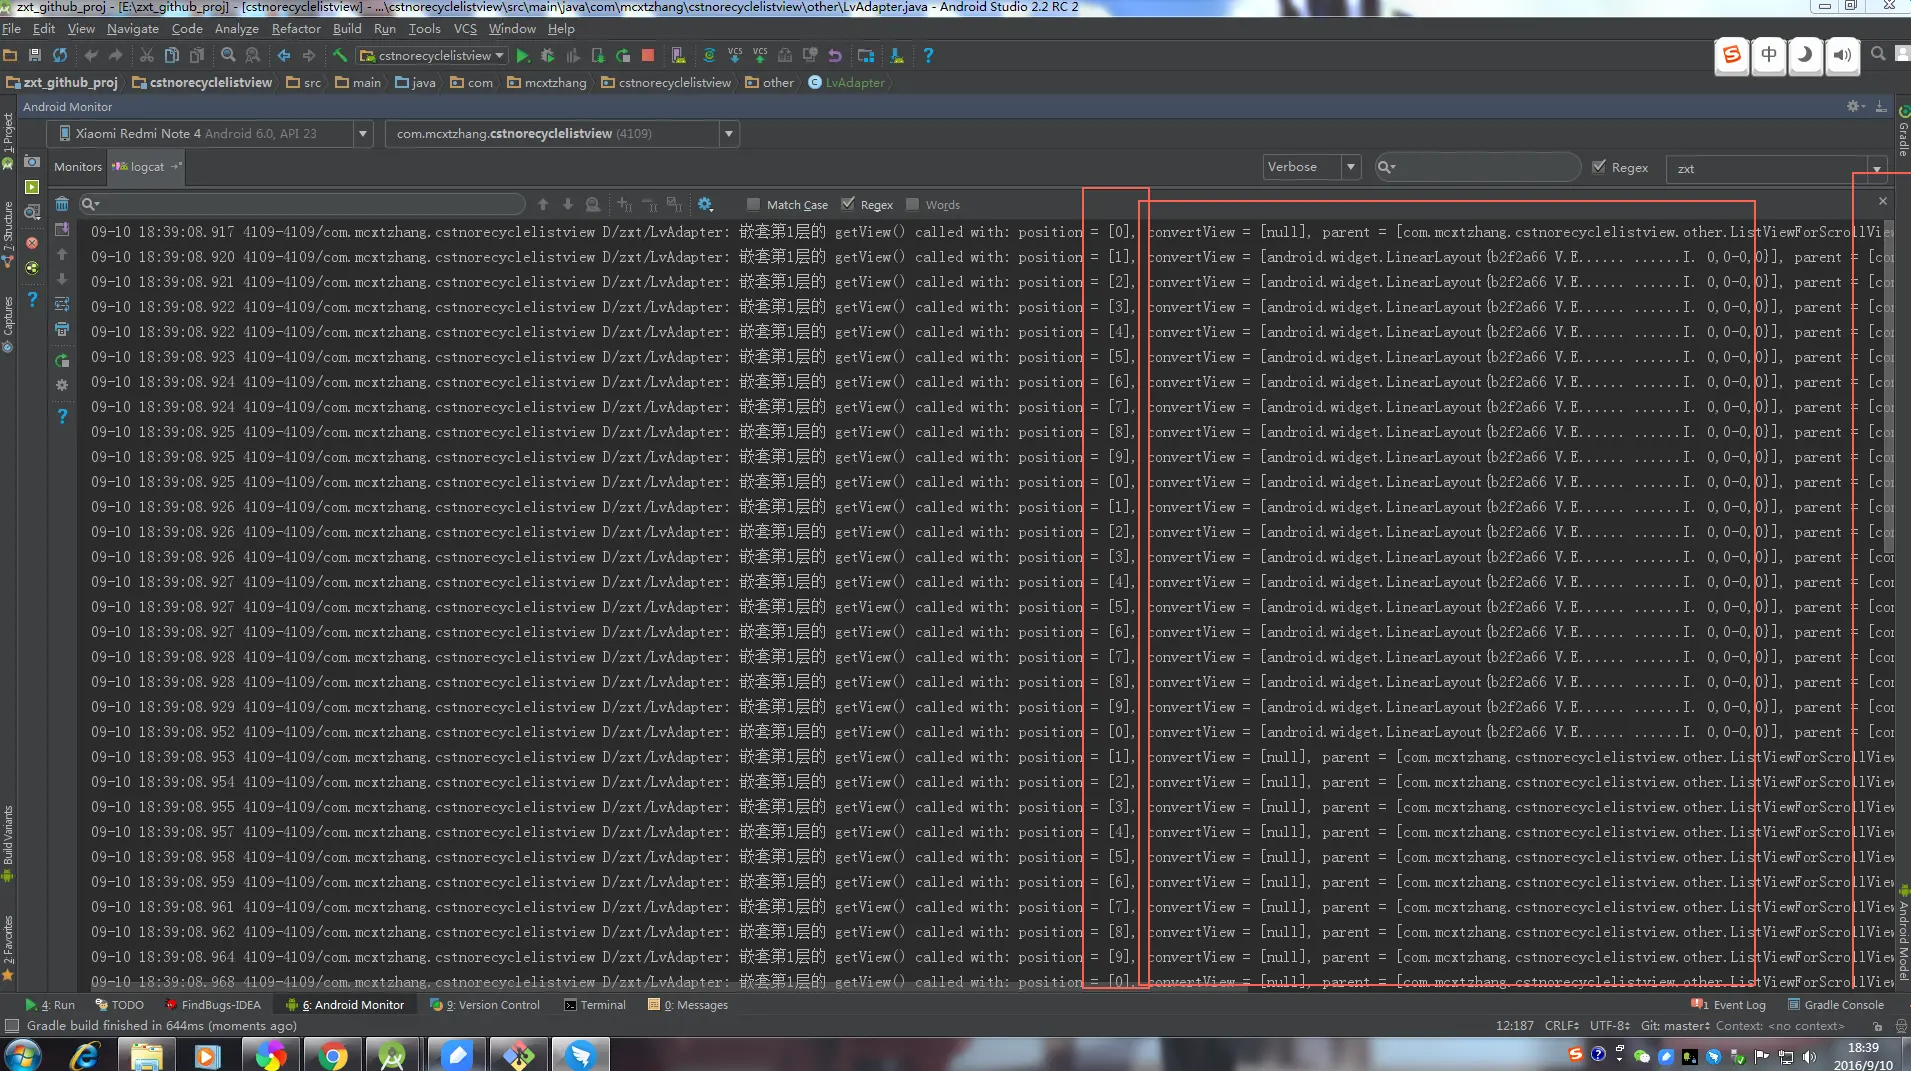1911x1071 pixels.
Task: Stop the running process with the red square
Action: (648, 56)
